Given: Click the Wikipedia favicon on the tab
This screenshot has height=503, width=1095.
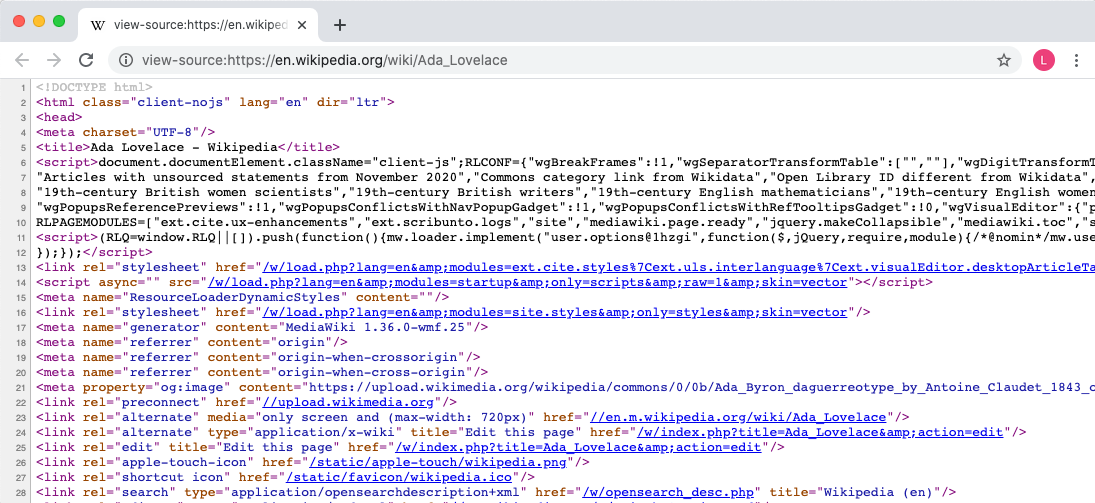Looking at the screenshot, I should pos(98,25).
